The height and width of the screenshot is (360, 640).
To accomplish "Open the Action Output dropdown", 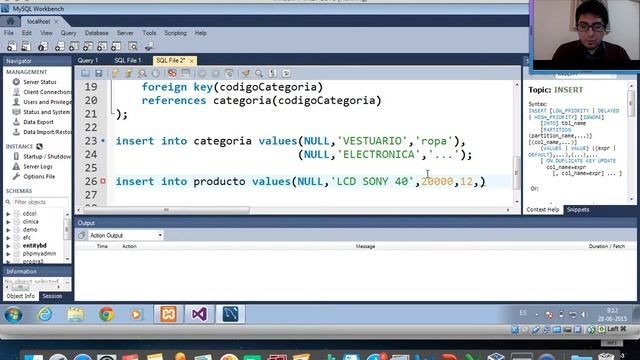I will click(x=126, y=236).
